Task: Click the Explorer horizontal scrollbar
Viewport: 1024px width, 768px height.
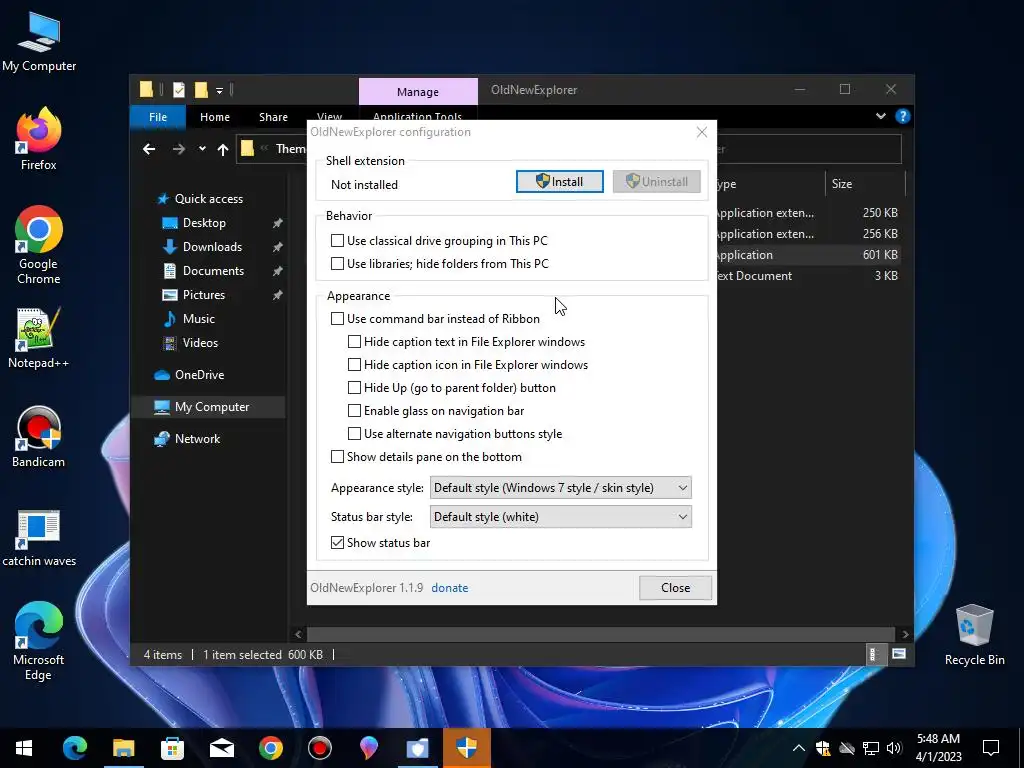Action: click(x=600, y=634)
